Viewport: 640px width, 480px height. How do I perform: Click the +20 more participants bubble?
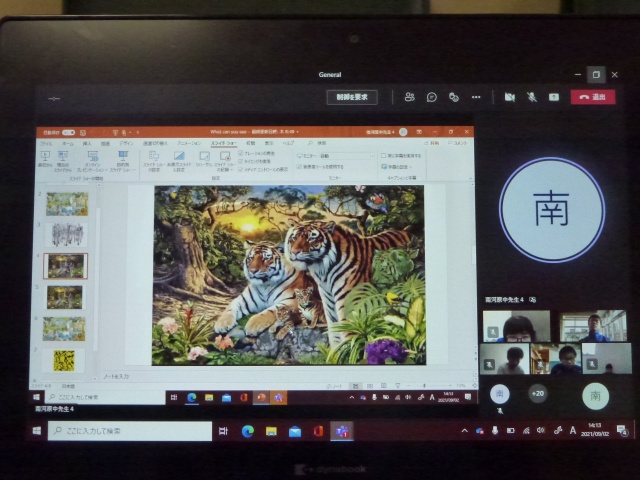pos(538,394)
